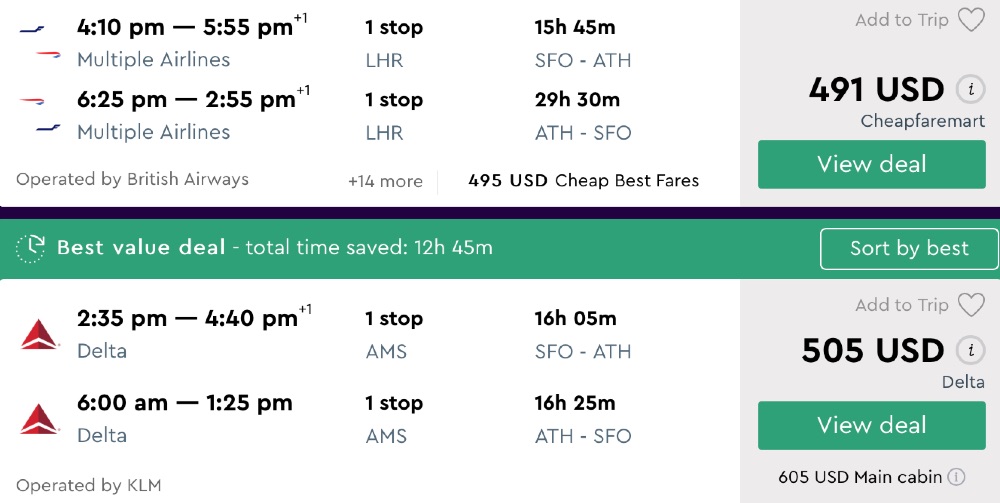Click the info icon next to Main cabin
1000x503 pixels.
coord(957,477)
